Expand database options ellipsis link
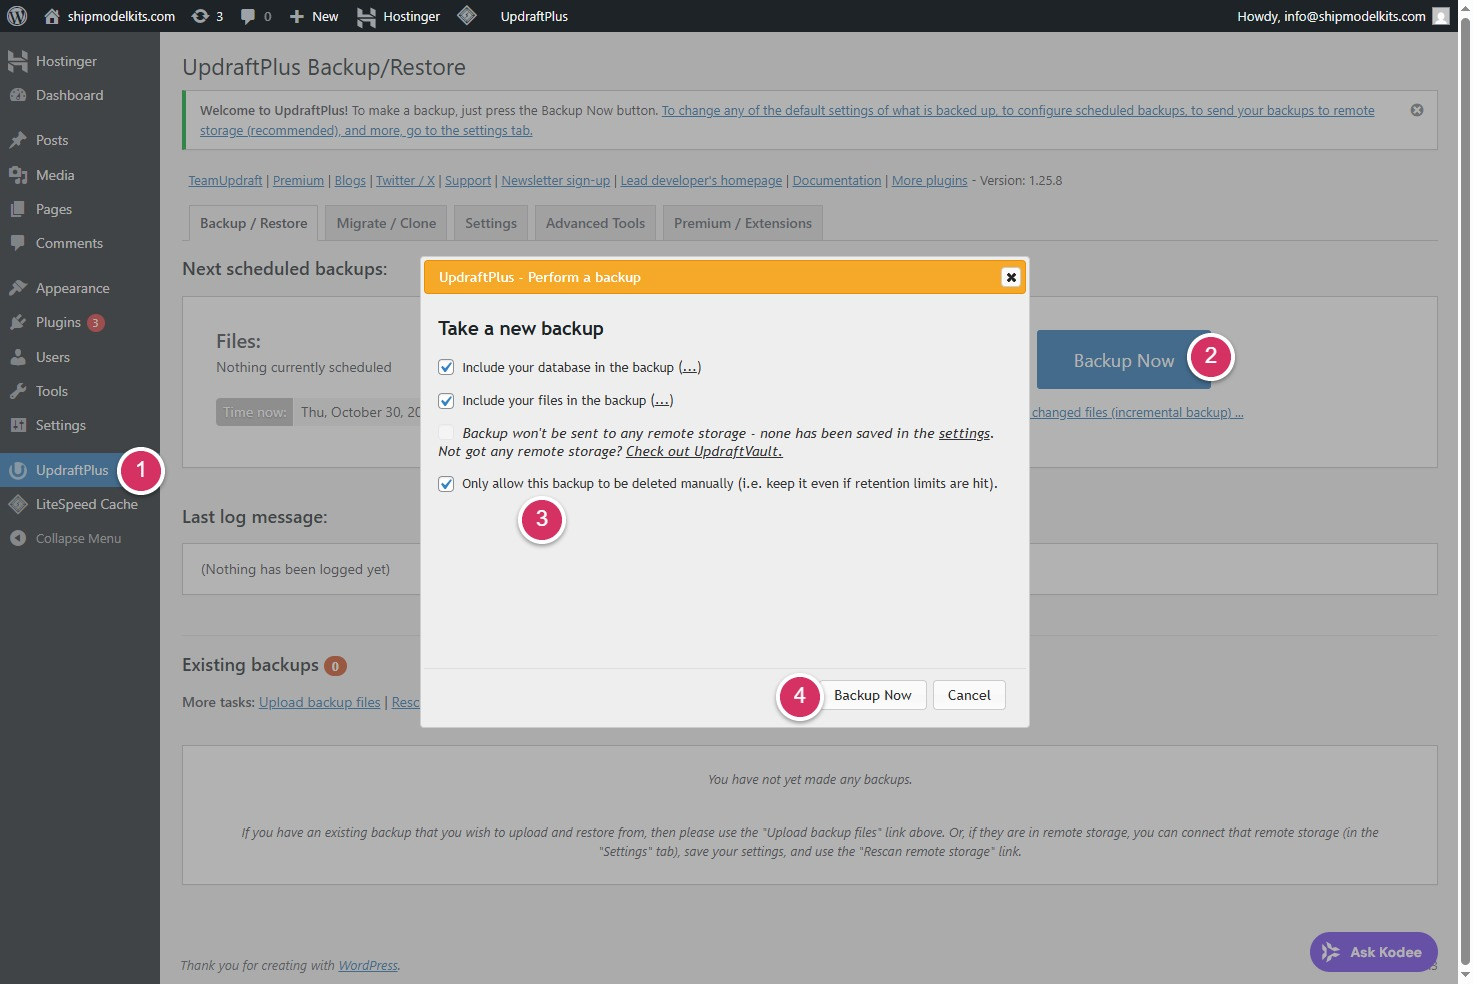The width and height of the screenshot is (1473, 984). 689,367
